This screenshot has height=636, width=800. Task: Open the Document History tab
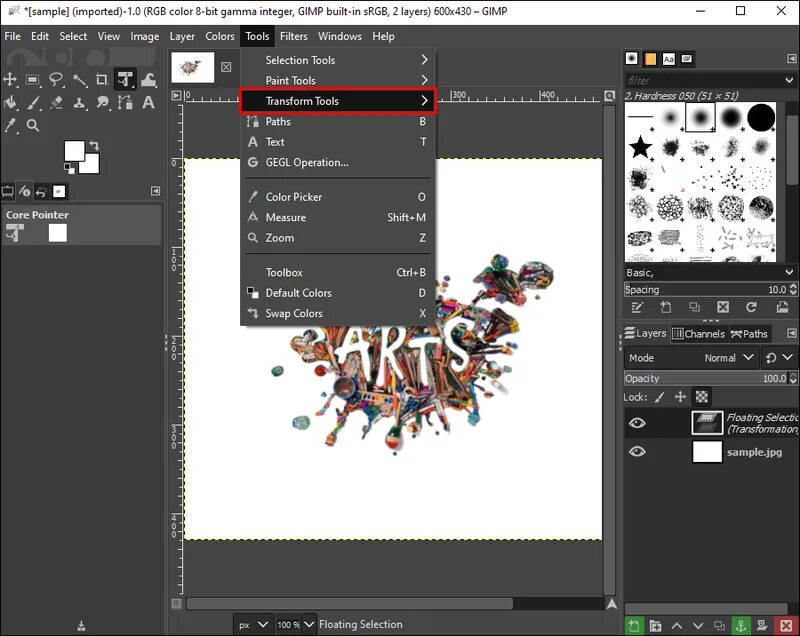pos(687,59)
